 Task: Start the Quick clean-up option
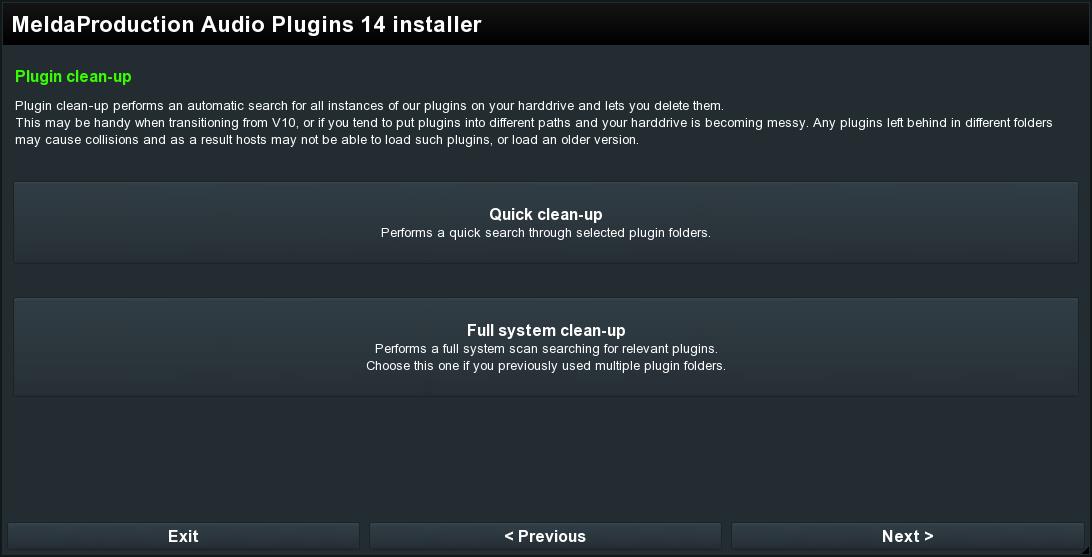pos(546,223)
